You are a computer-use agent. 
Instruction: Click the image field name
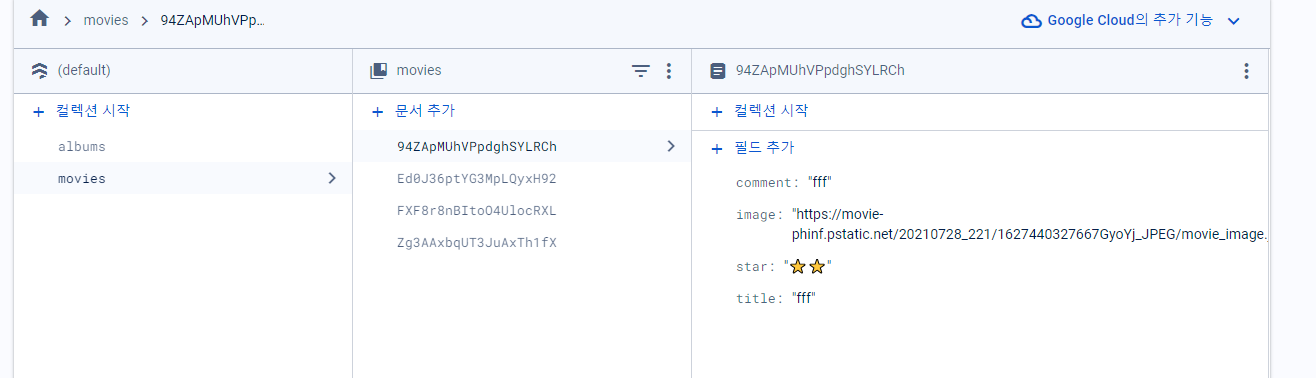pyautogui.click(x=755, y=214)
